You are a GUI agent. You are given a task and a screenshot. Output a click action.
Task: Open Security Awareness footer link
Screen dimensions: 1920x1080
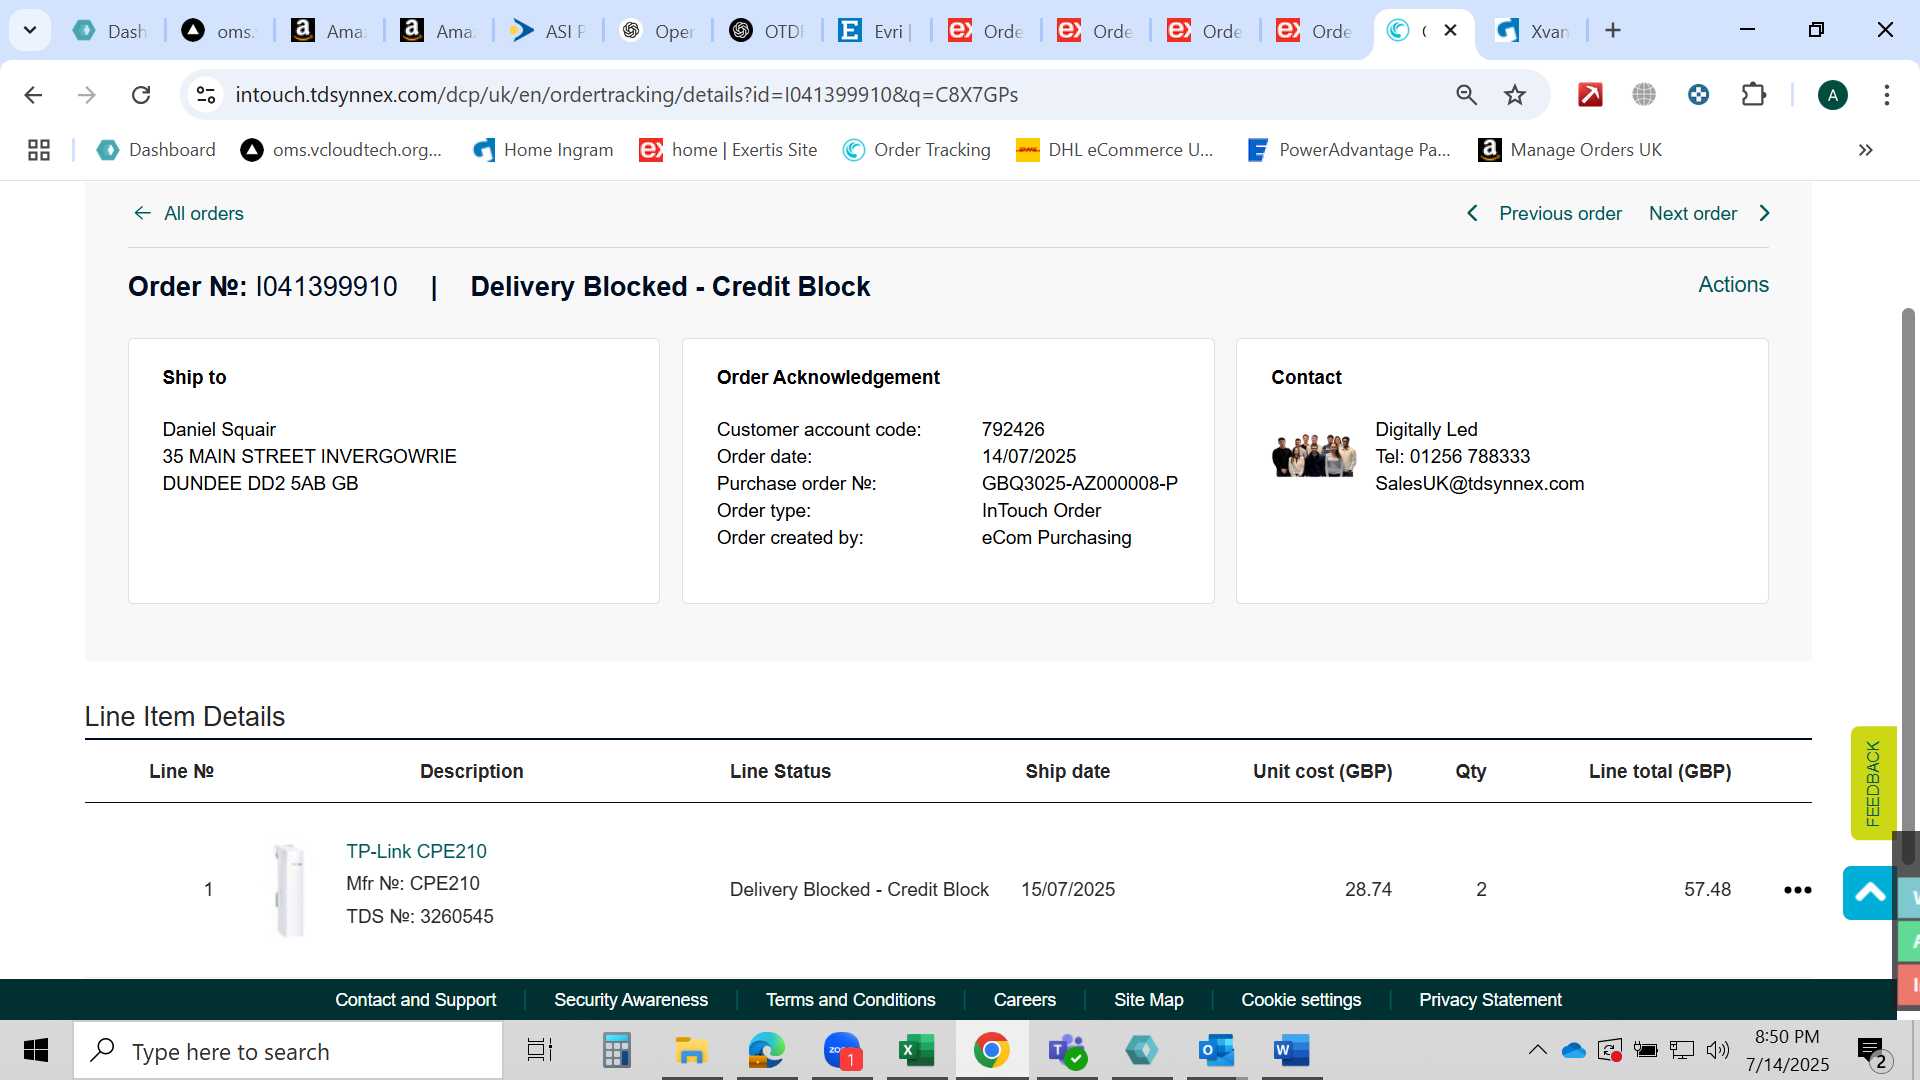tap(631, 1000)
